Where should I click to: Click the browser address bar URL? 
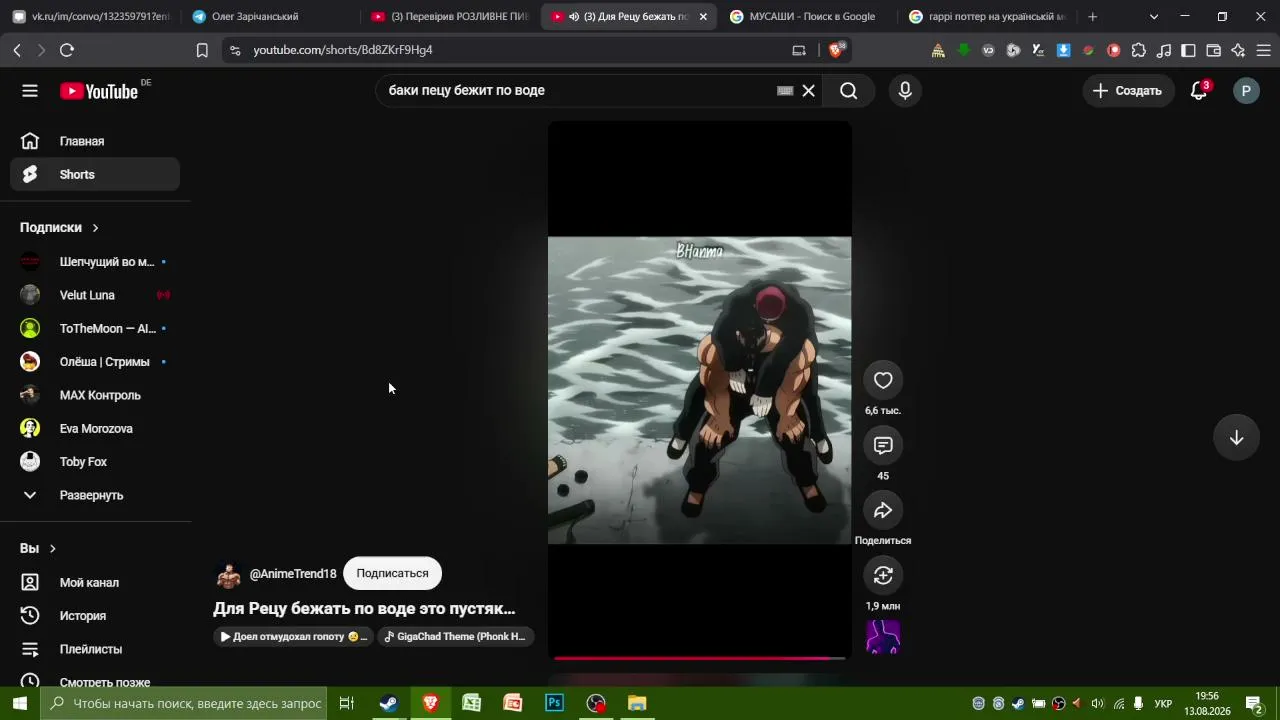[x=343, y=50]
